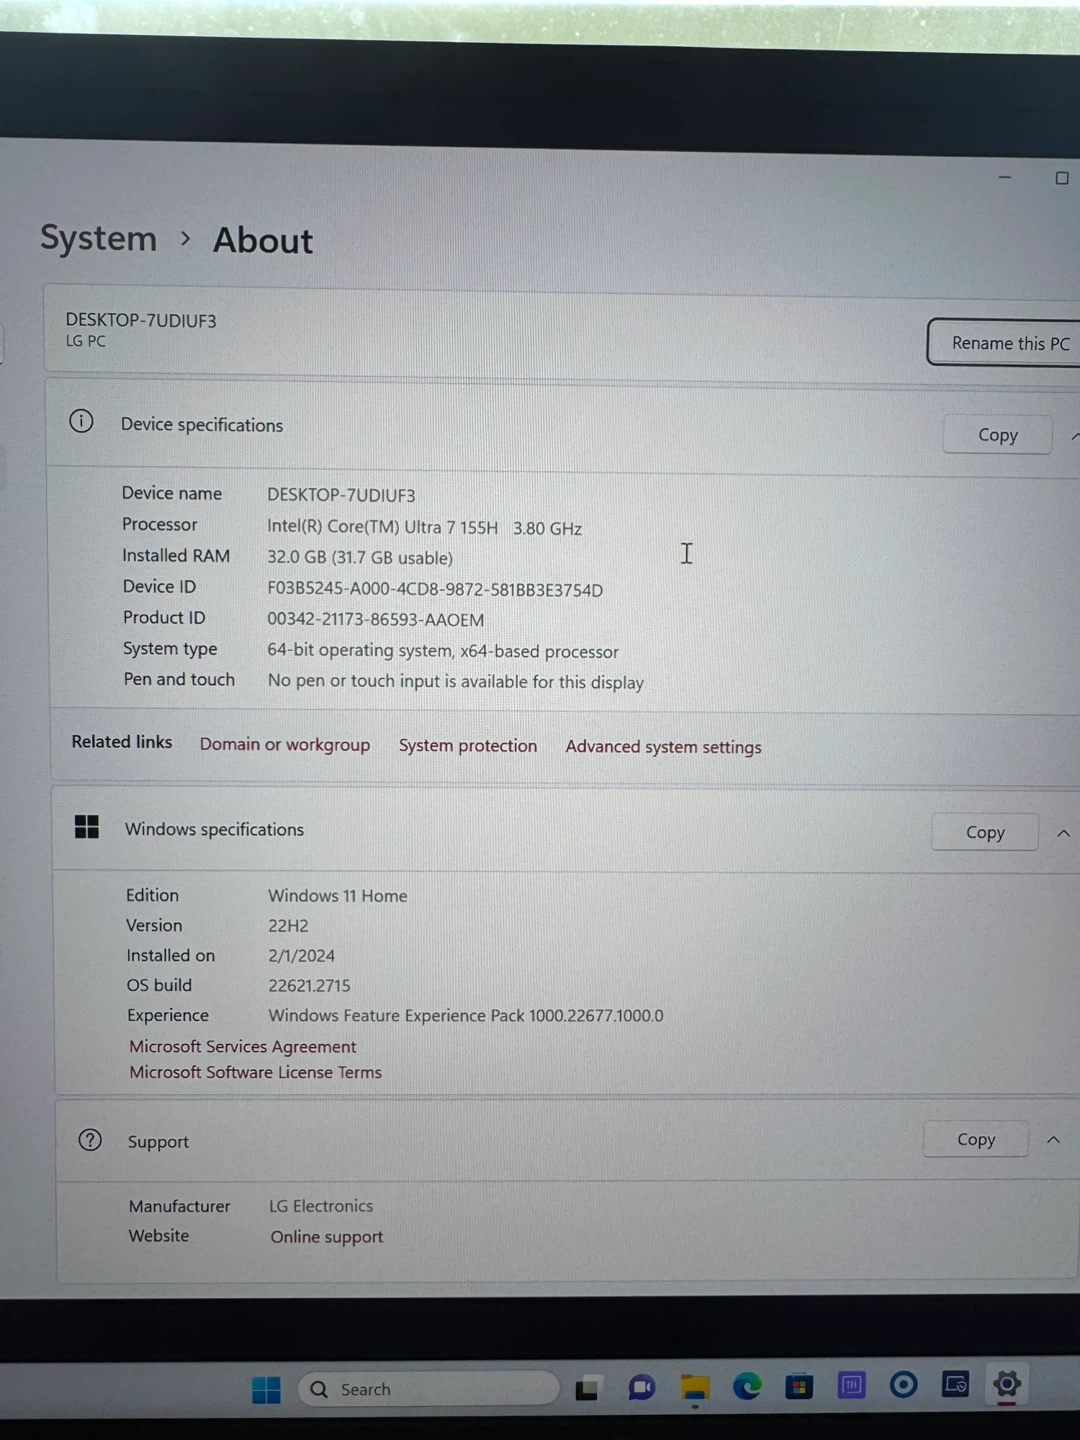Open Task View from the taskbar
Viewport: 1080px width, 1440px height.
[587, 1388]
